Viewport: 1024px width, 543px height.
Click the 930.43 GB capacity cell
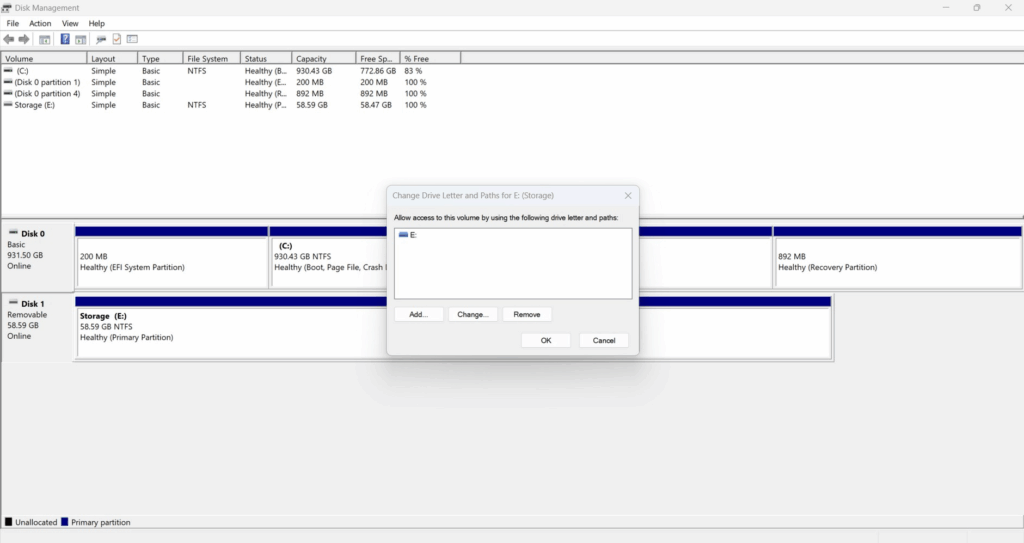(x=314, y=71)
